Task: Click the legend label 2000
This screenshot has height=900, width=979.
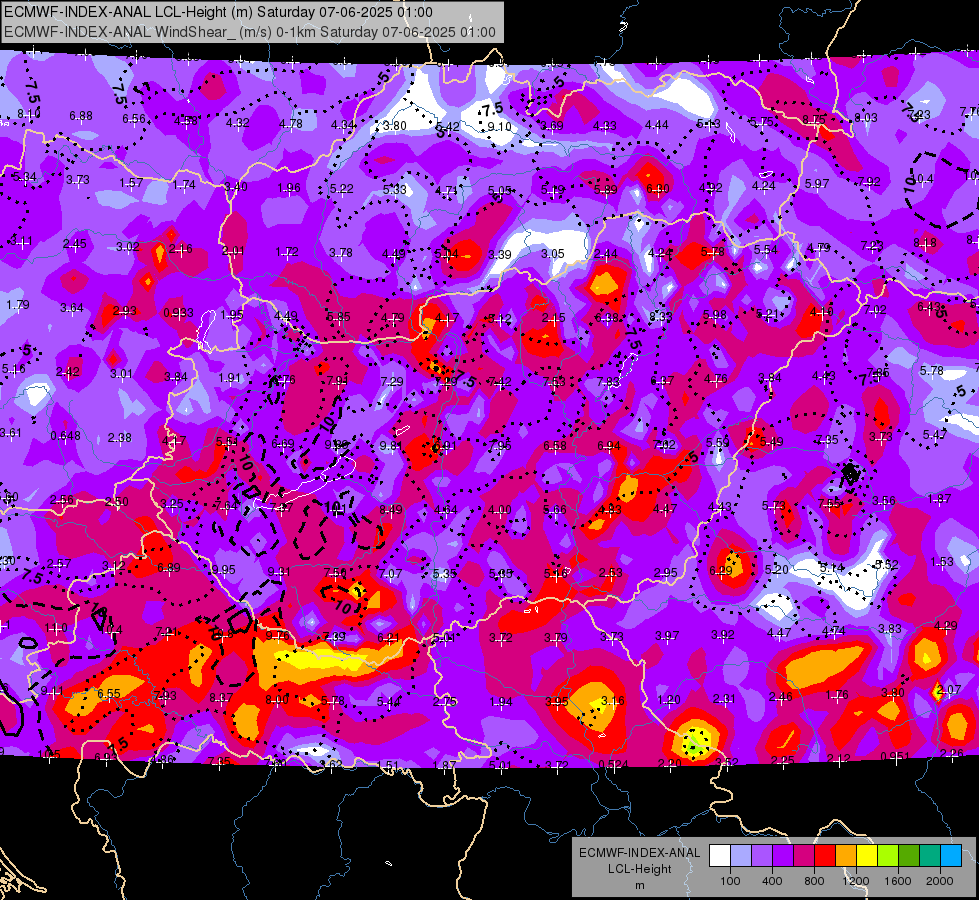Action: pyautogui.click(x=940, y=881)
